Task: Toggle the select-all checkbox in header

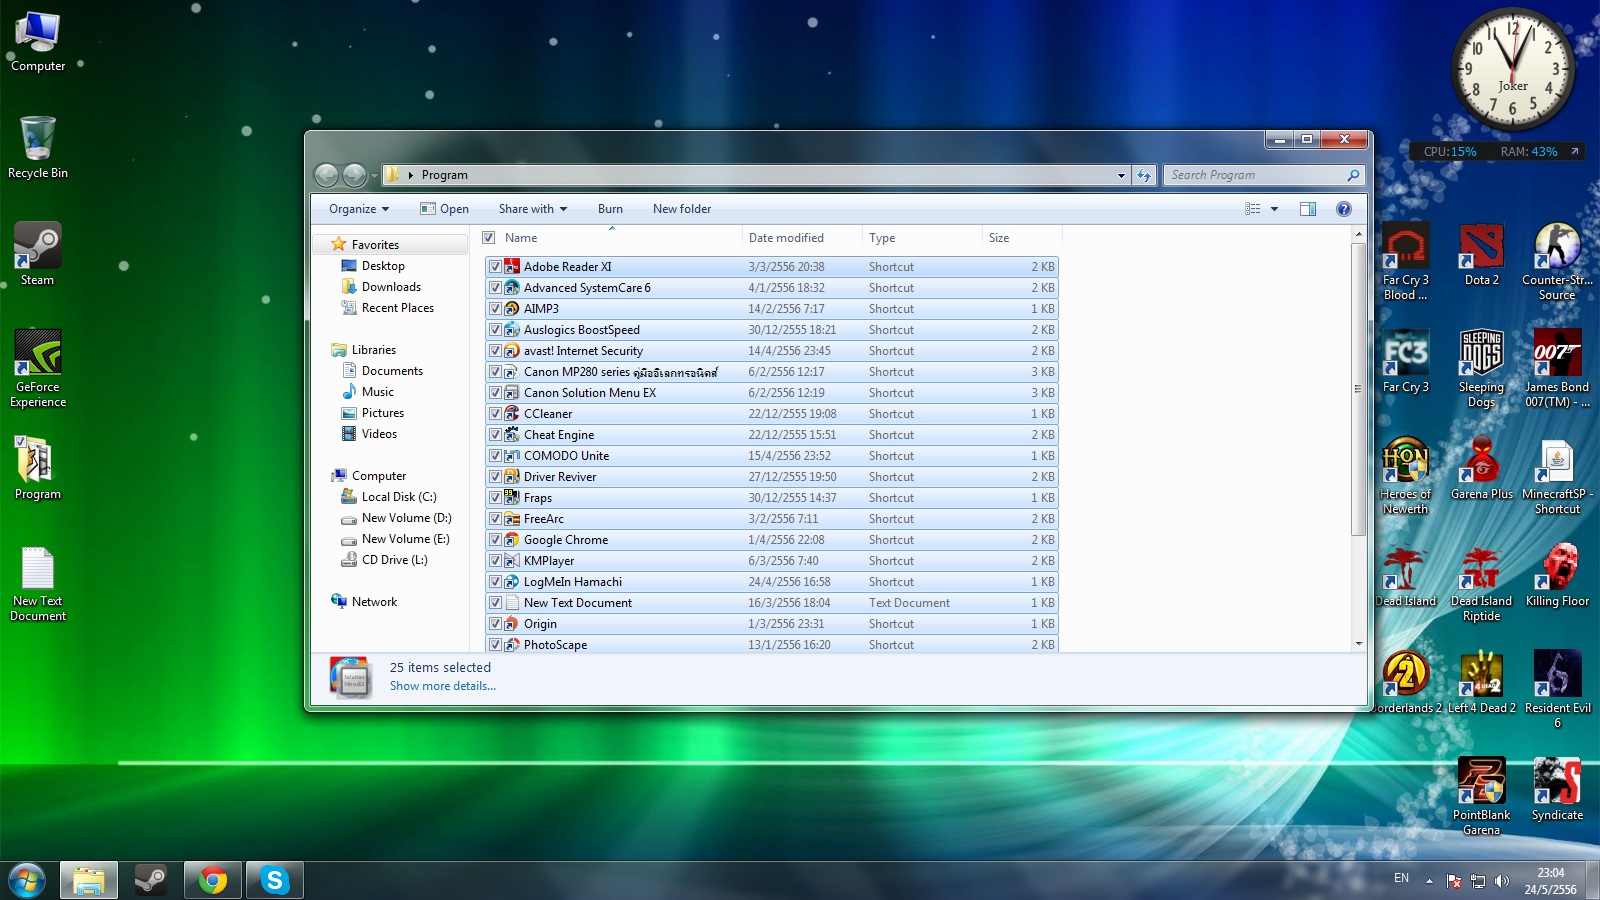Action: (489, 238)
